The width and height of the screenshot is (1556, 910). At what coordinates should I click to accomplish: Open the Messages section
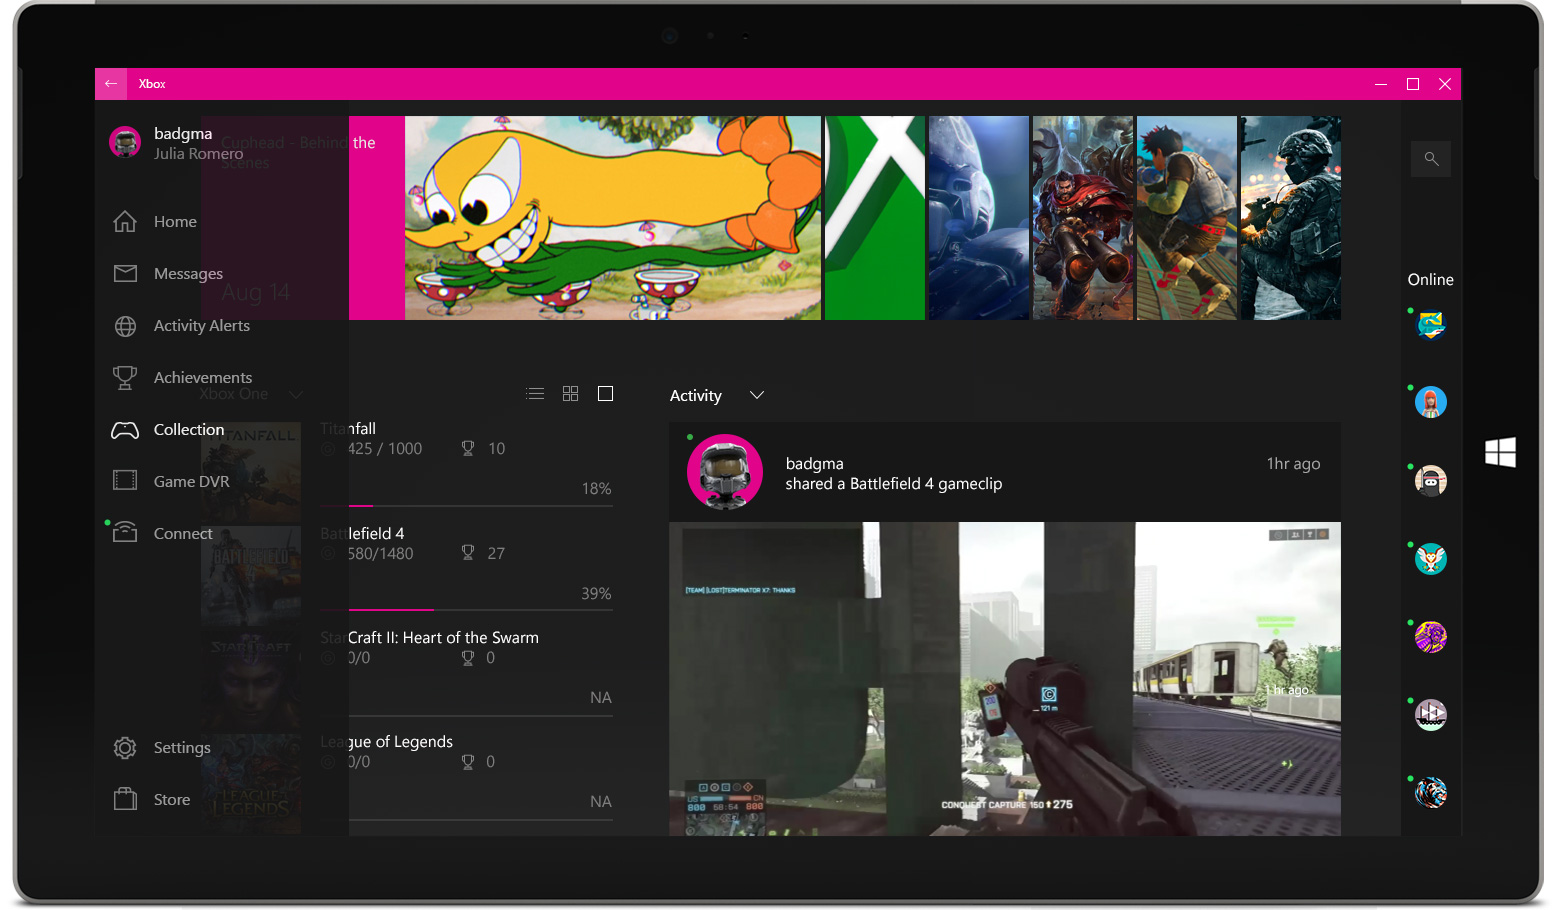[187, 273]
